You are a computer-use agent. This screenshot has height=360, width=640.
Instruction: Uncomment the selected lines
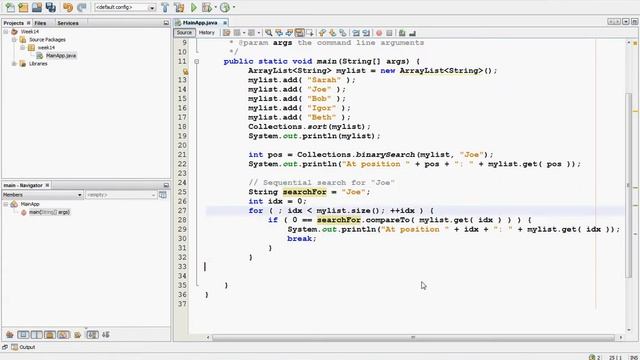(x=412, y=33)
